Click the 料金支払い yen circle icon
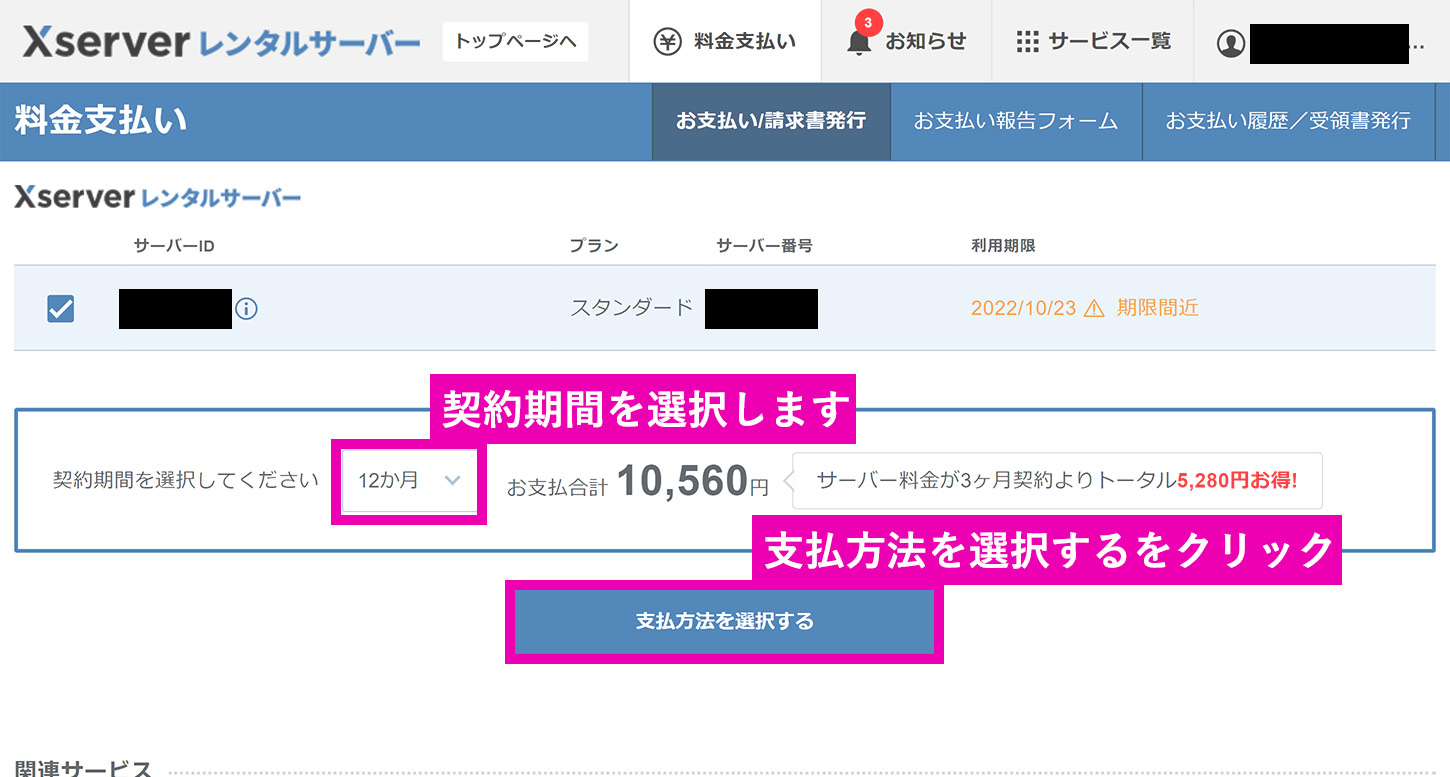The image size is (1450, 777). [668, 40]
